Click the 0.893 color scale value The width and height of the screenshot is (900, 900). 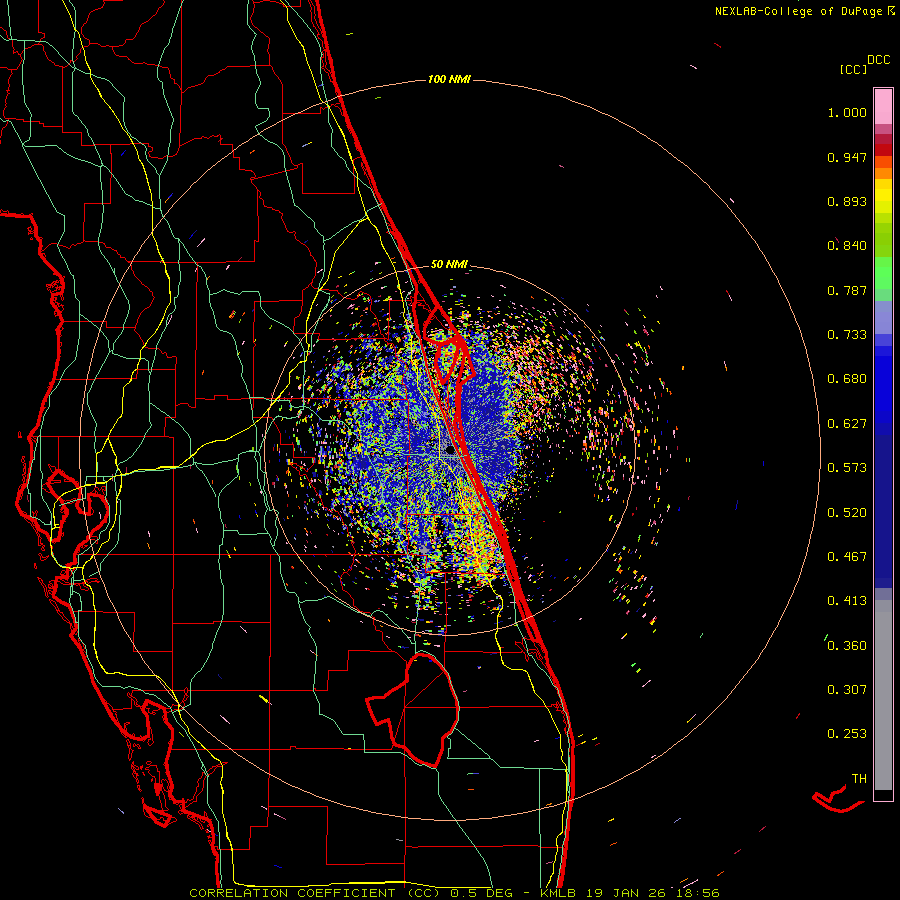(x=847, y=201)
